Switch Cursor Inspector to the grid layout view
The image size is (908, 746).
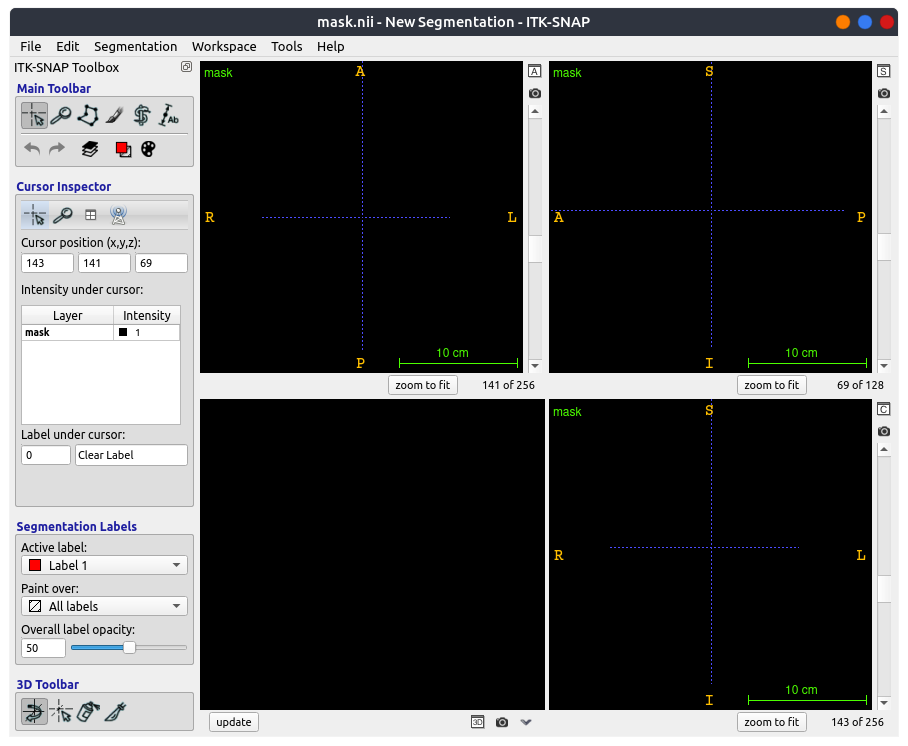click(91, 214)
